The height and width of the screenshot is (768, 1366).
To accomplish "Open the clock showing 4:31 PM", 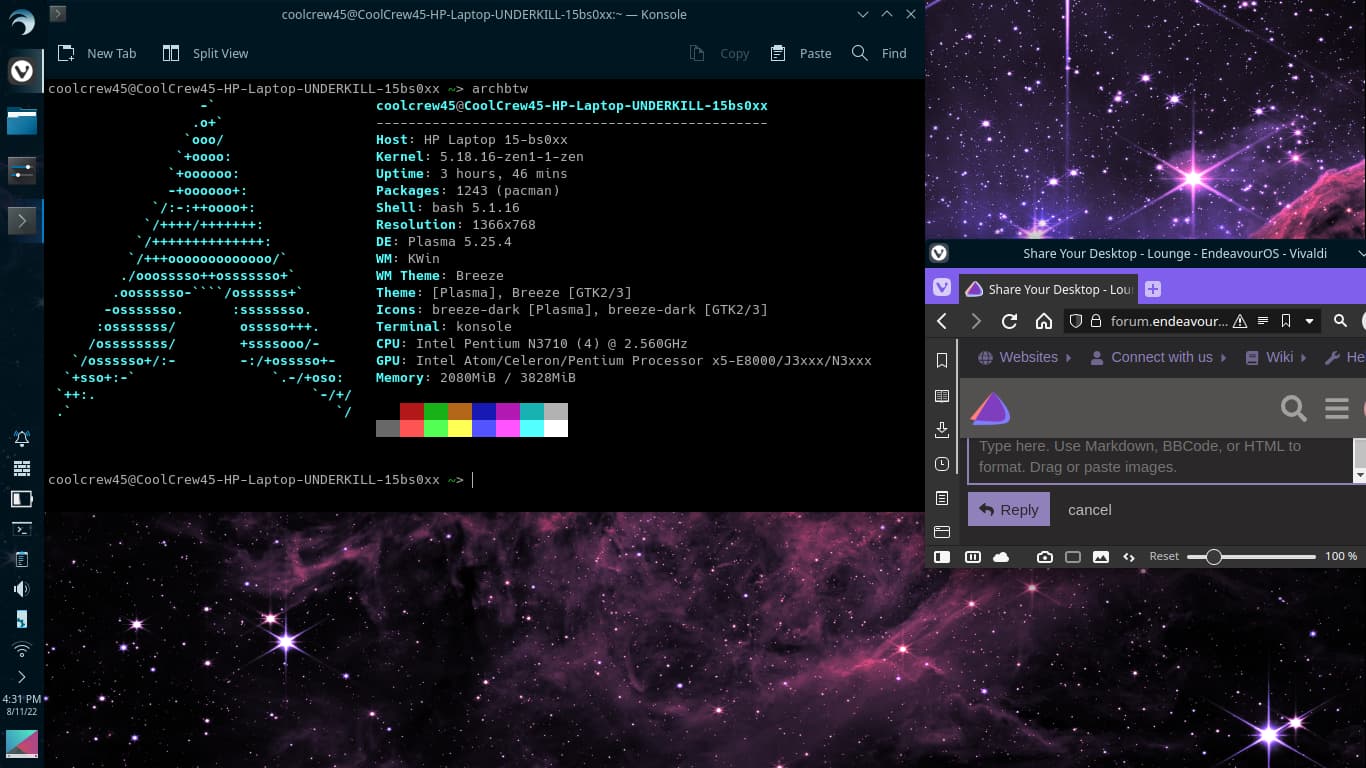I will click(22, 705).
